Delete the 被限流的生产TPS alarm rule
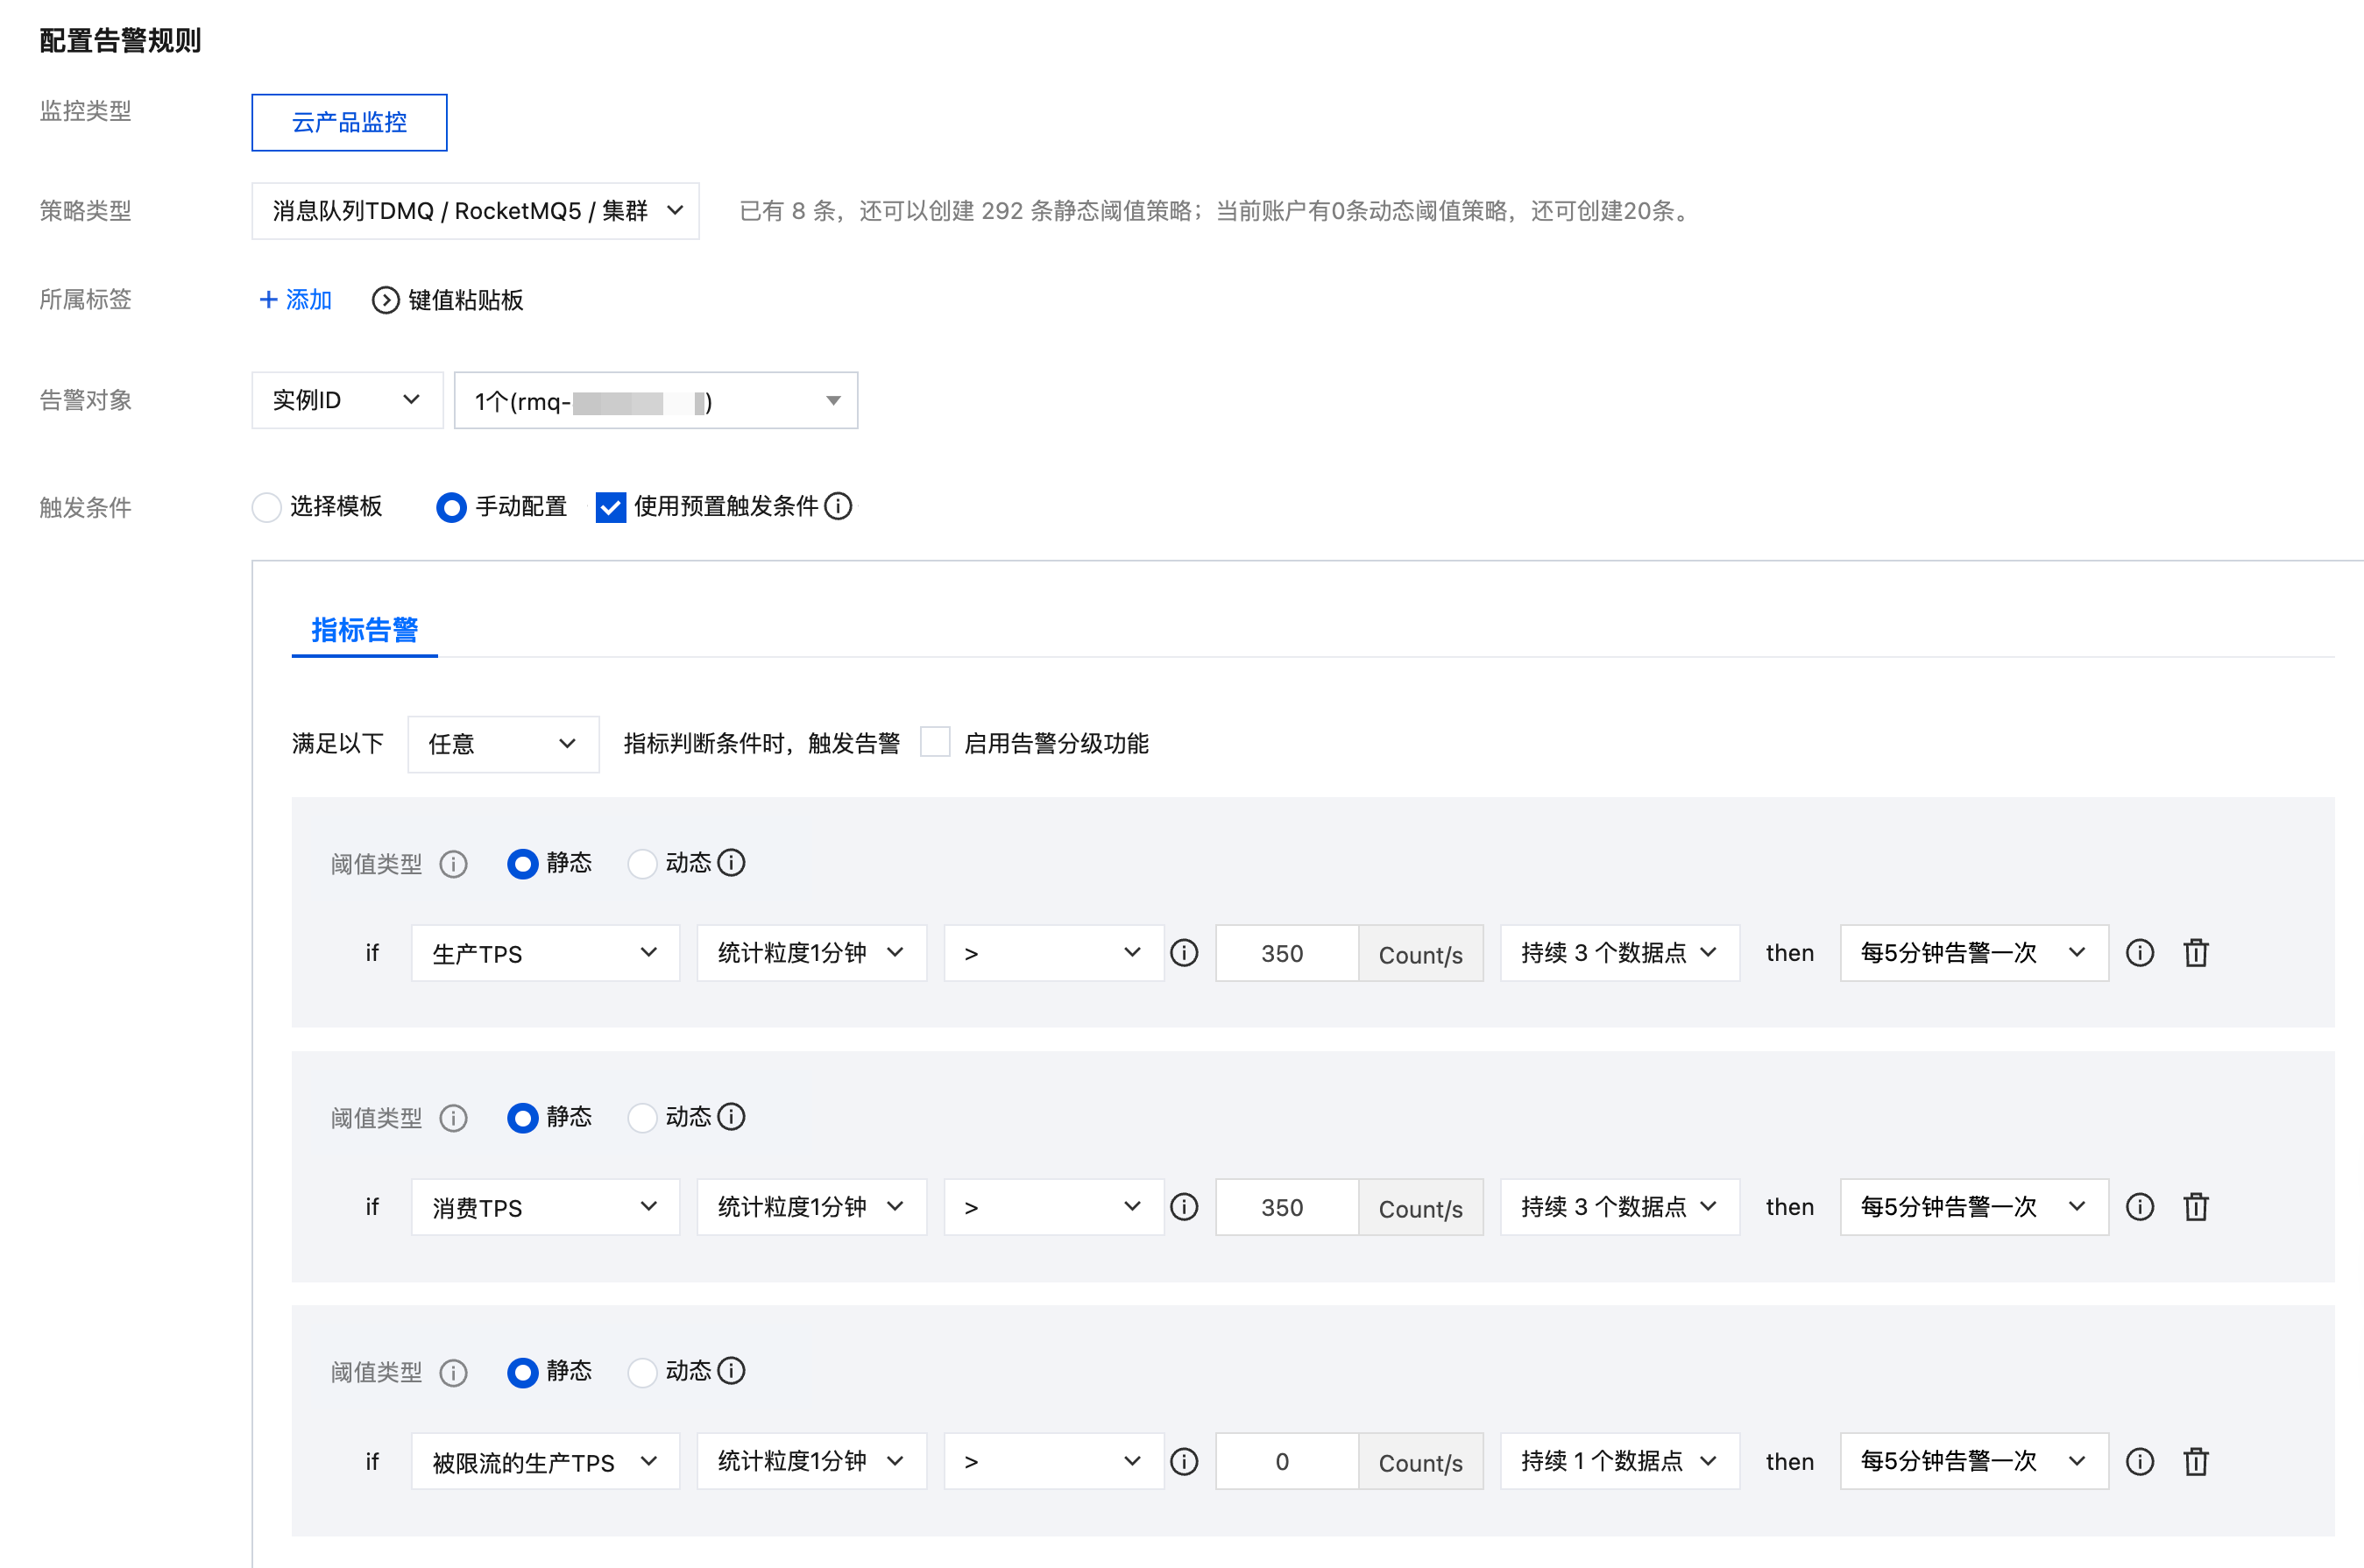The width and height of the screenshot is (2364, 1568). [x=2196, y=1461]
